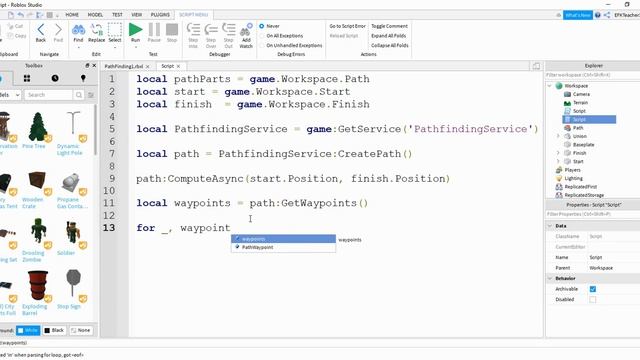Open the Toolbox creations lightbulb tab icon

[x=83, y=78]
